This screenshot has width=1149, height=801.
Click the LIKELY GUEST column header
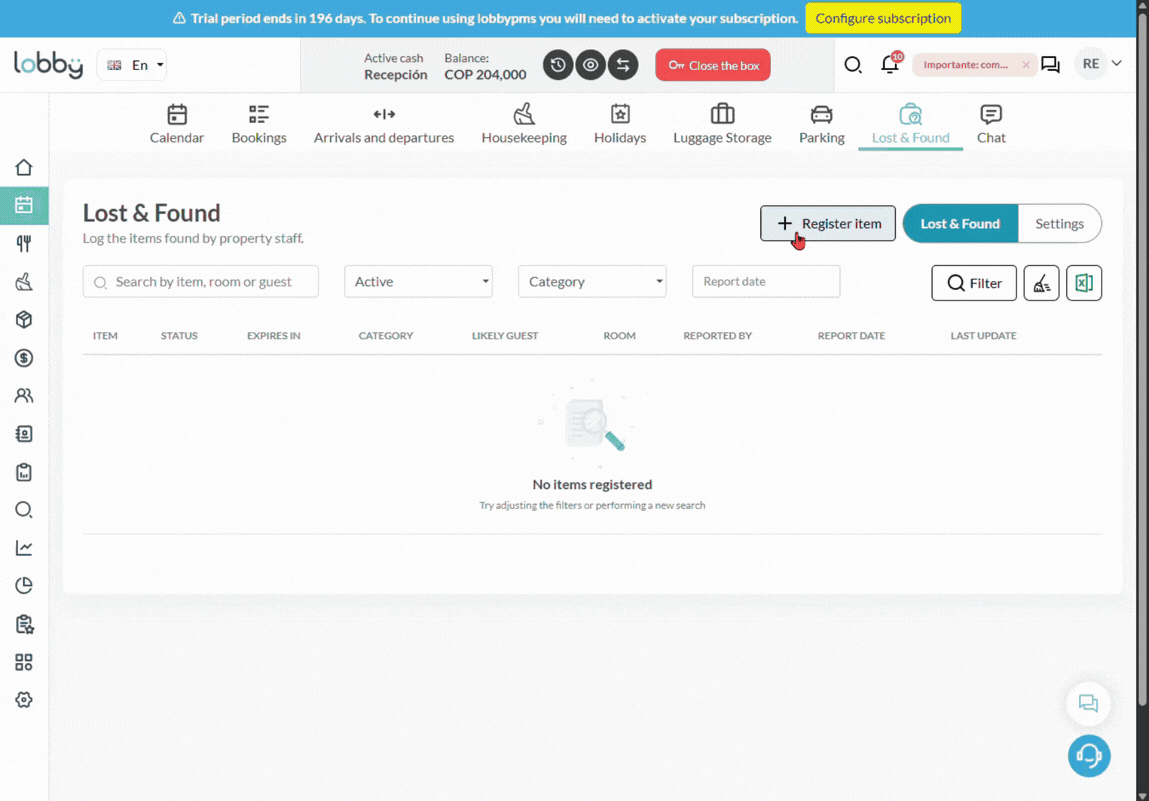click(x=505, y=336)
